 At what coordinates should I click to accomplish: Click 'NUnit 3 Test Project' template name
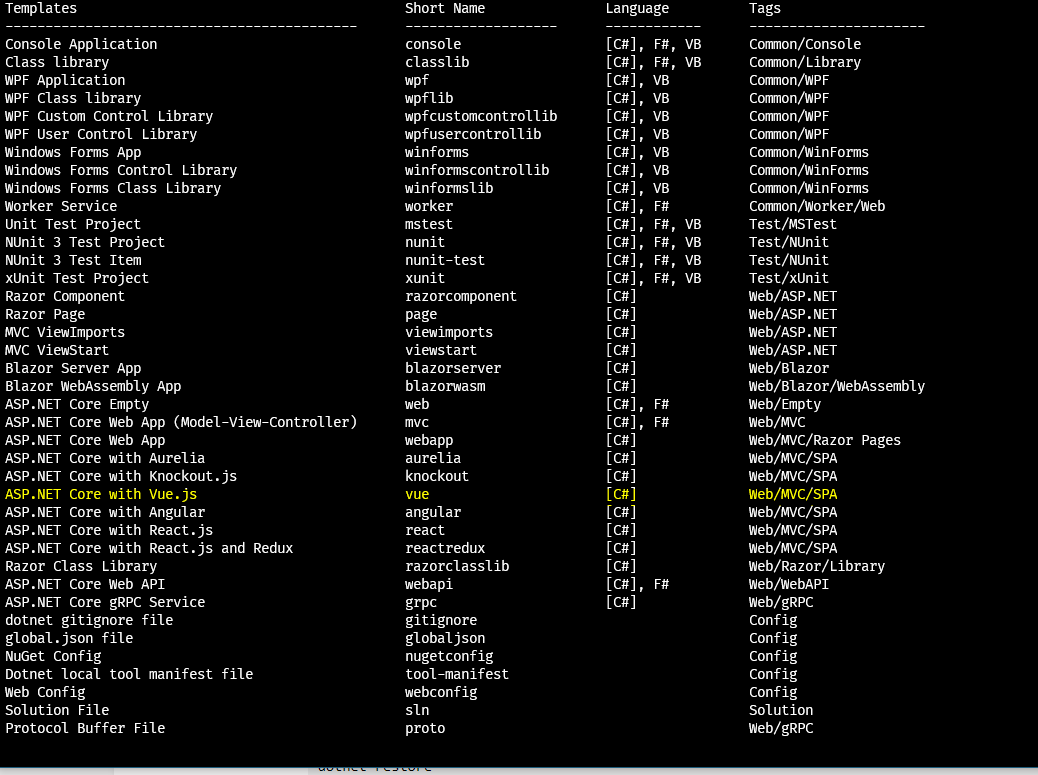point(85,242)
